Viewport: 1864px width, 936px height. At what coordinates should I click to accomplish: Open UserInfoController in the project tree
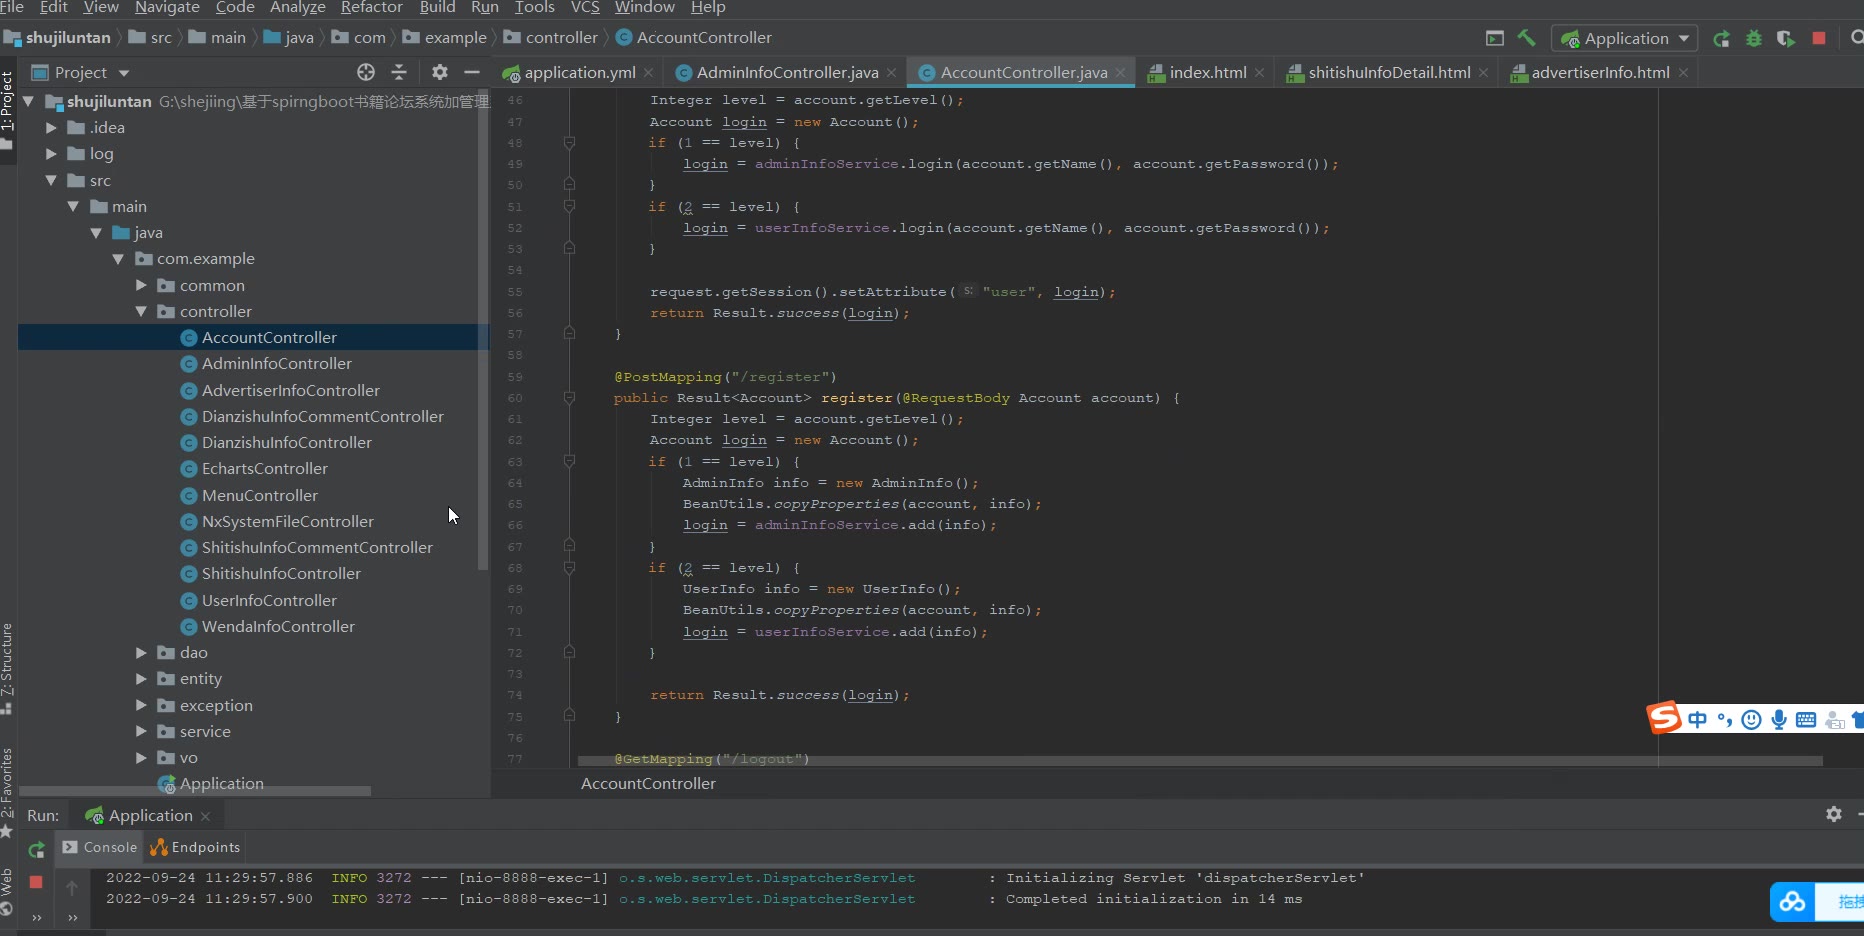[x=269, y=600]
